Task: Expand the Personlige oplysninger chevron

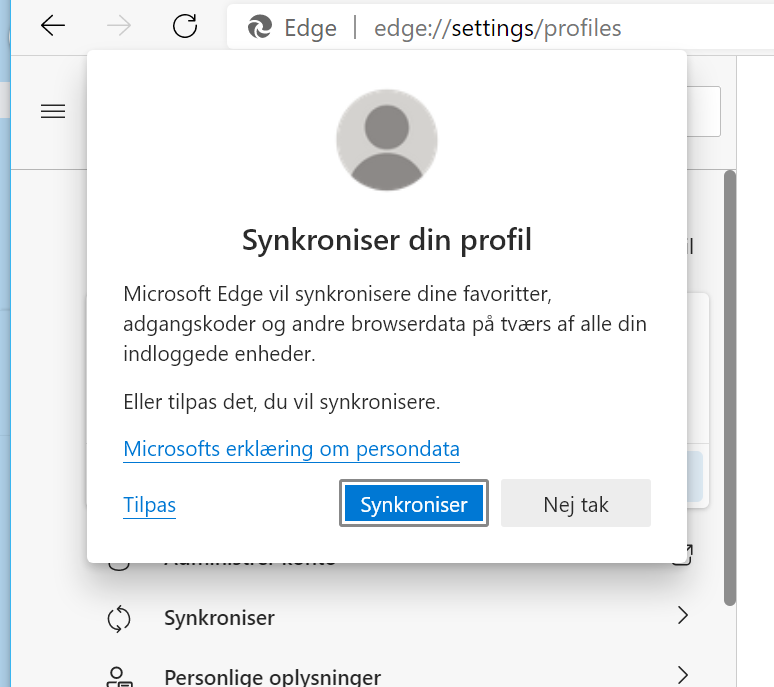Action: (x=683, y=674)
